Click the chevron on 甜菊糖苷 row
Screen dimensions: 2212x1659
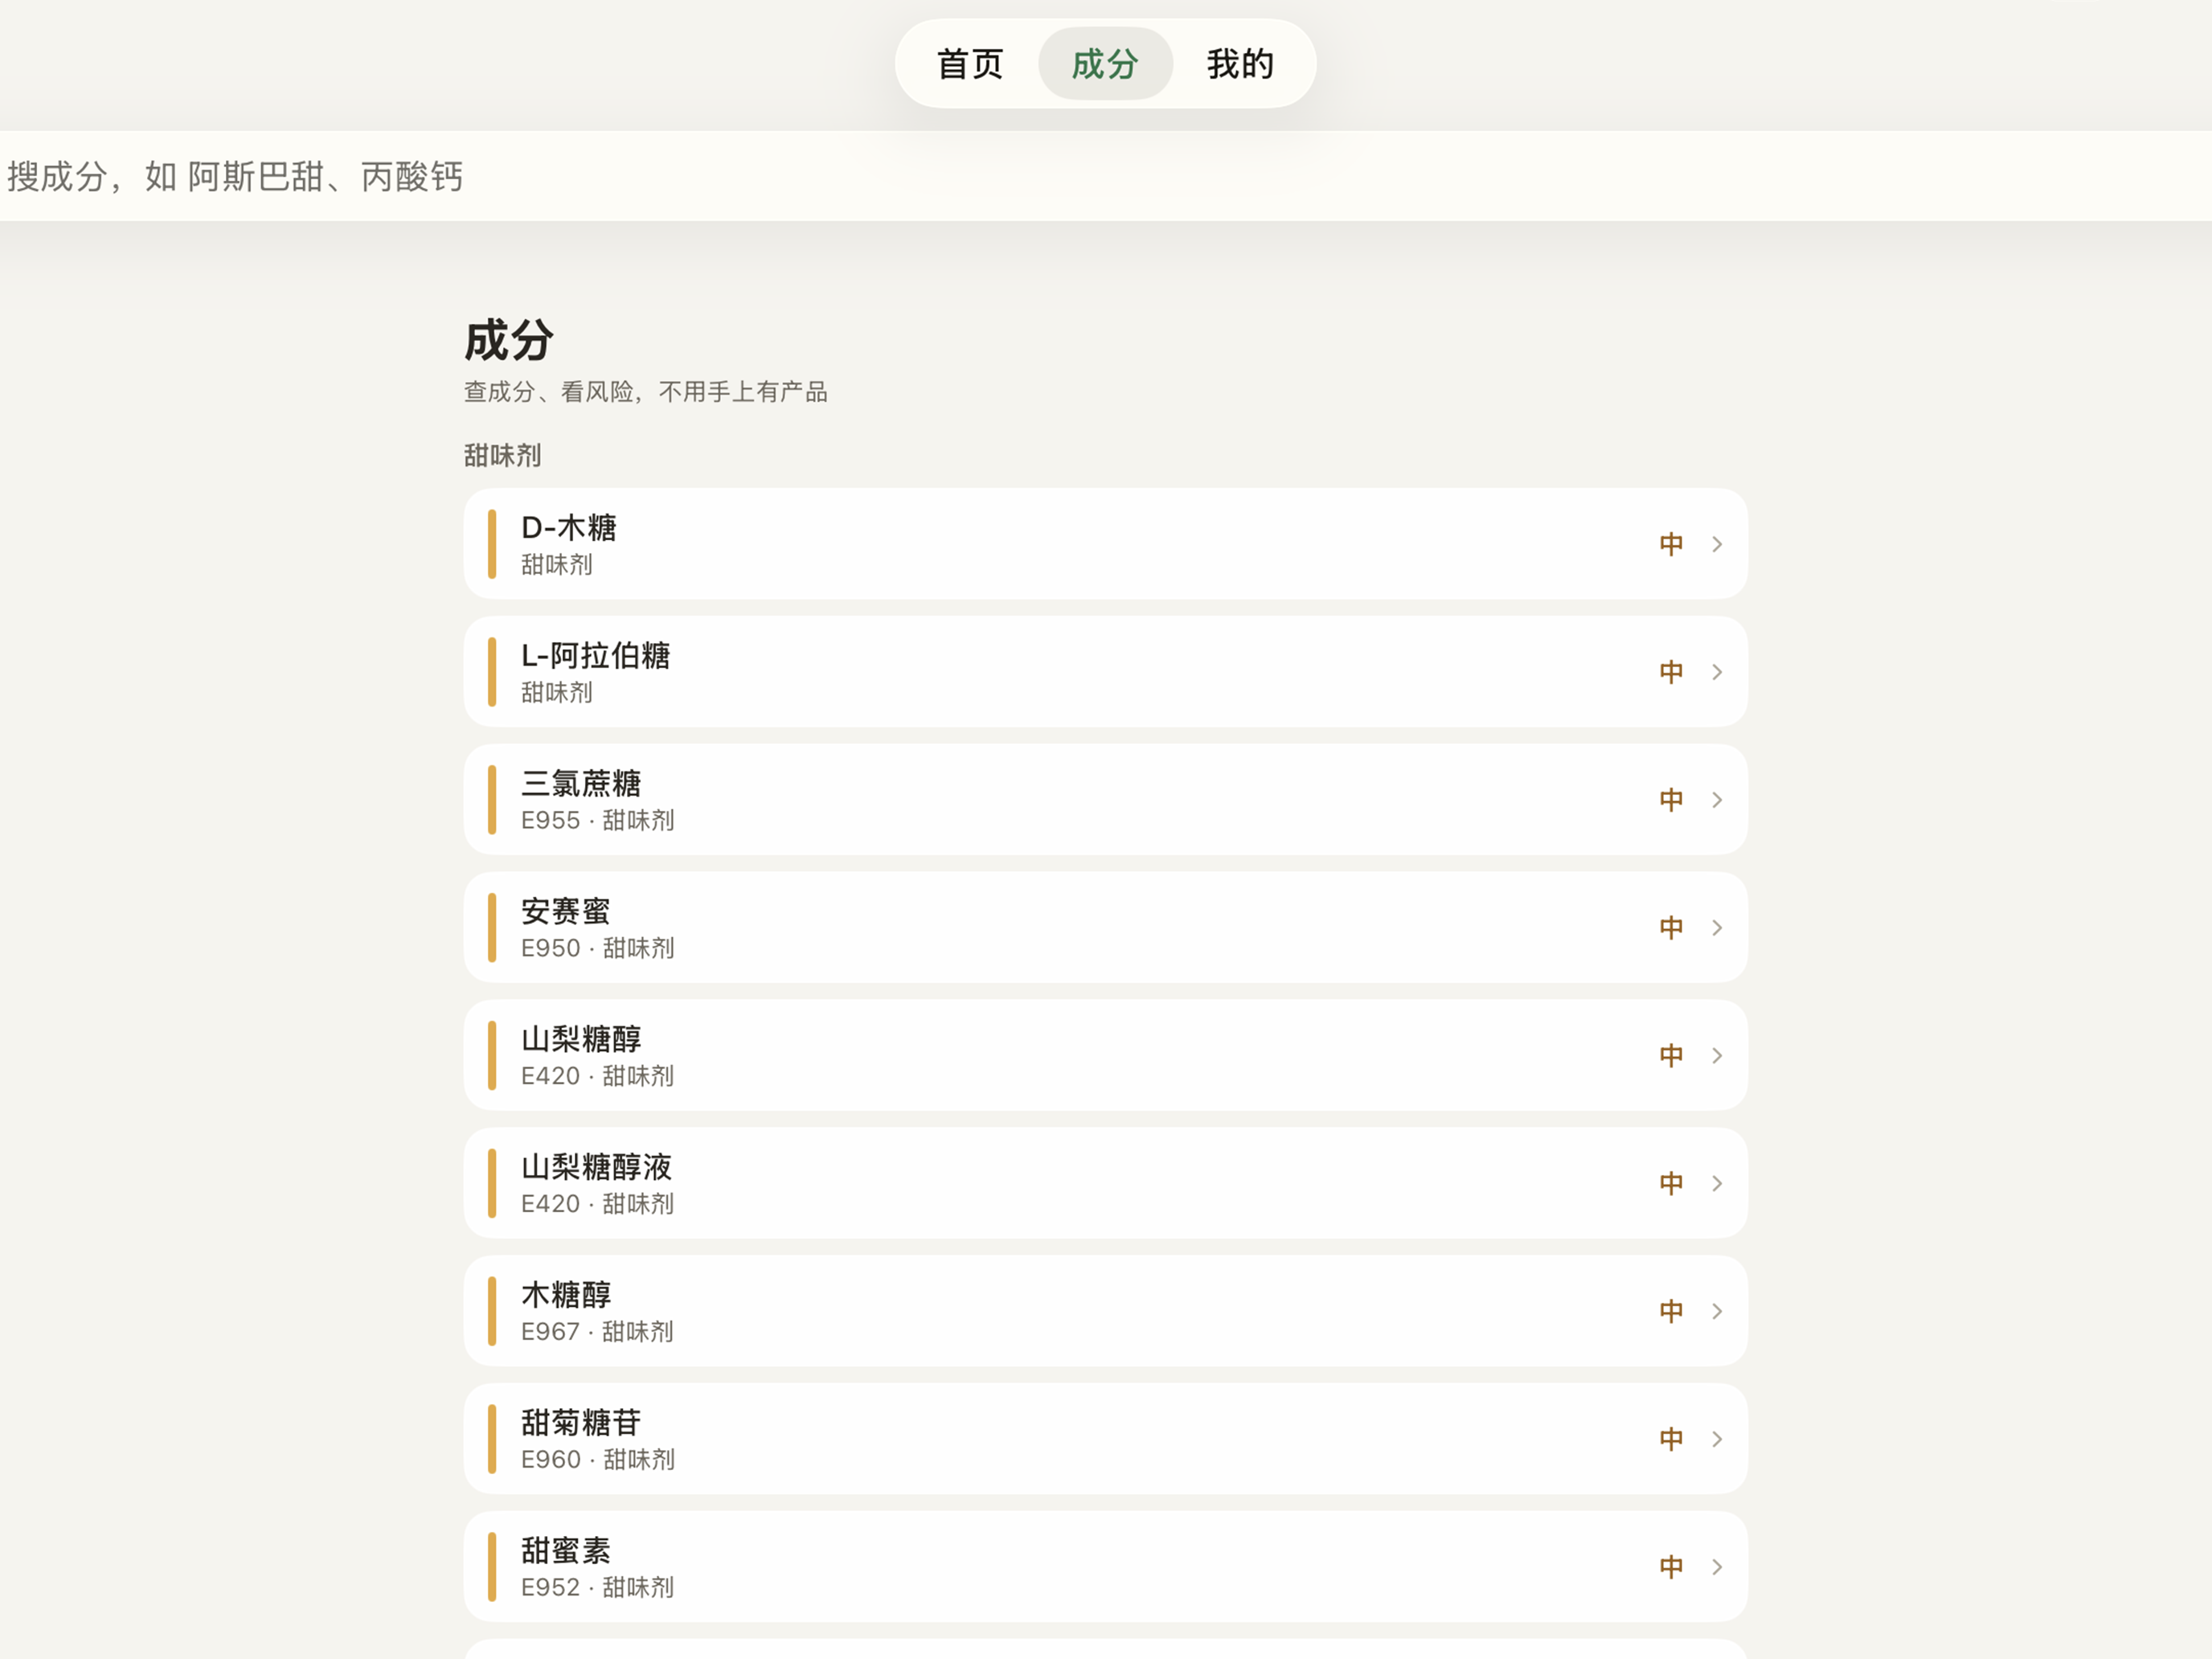click(x=1717, y=1439)
